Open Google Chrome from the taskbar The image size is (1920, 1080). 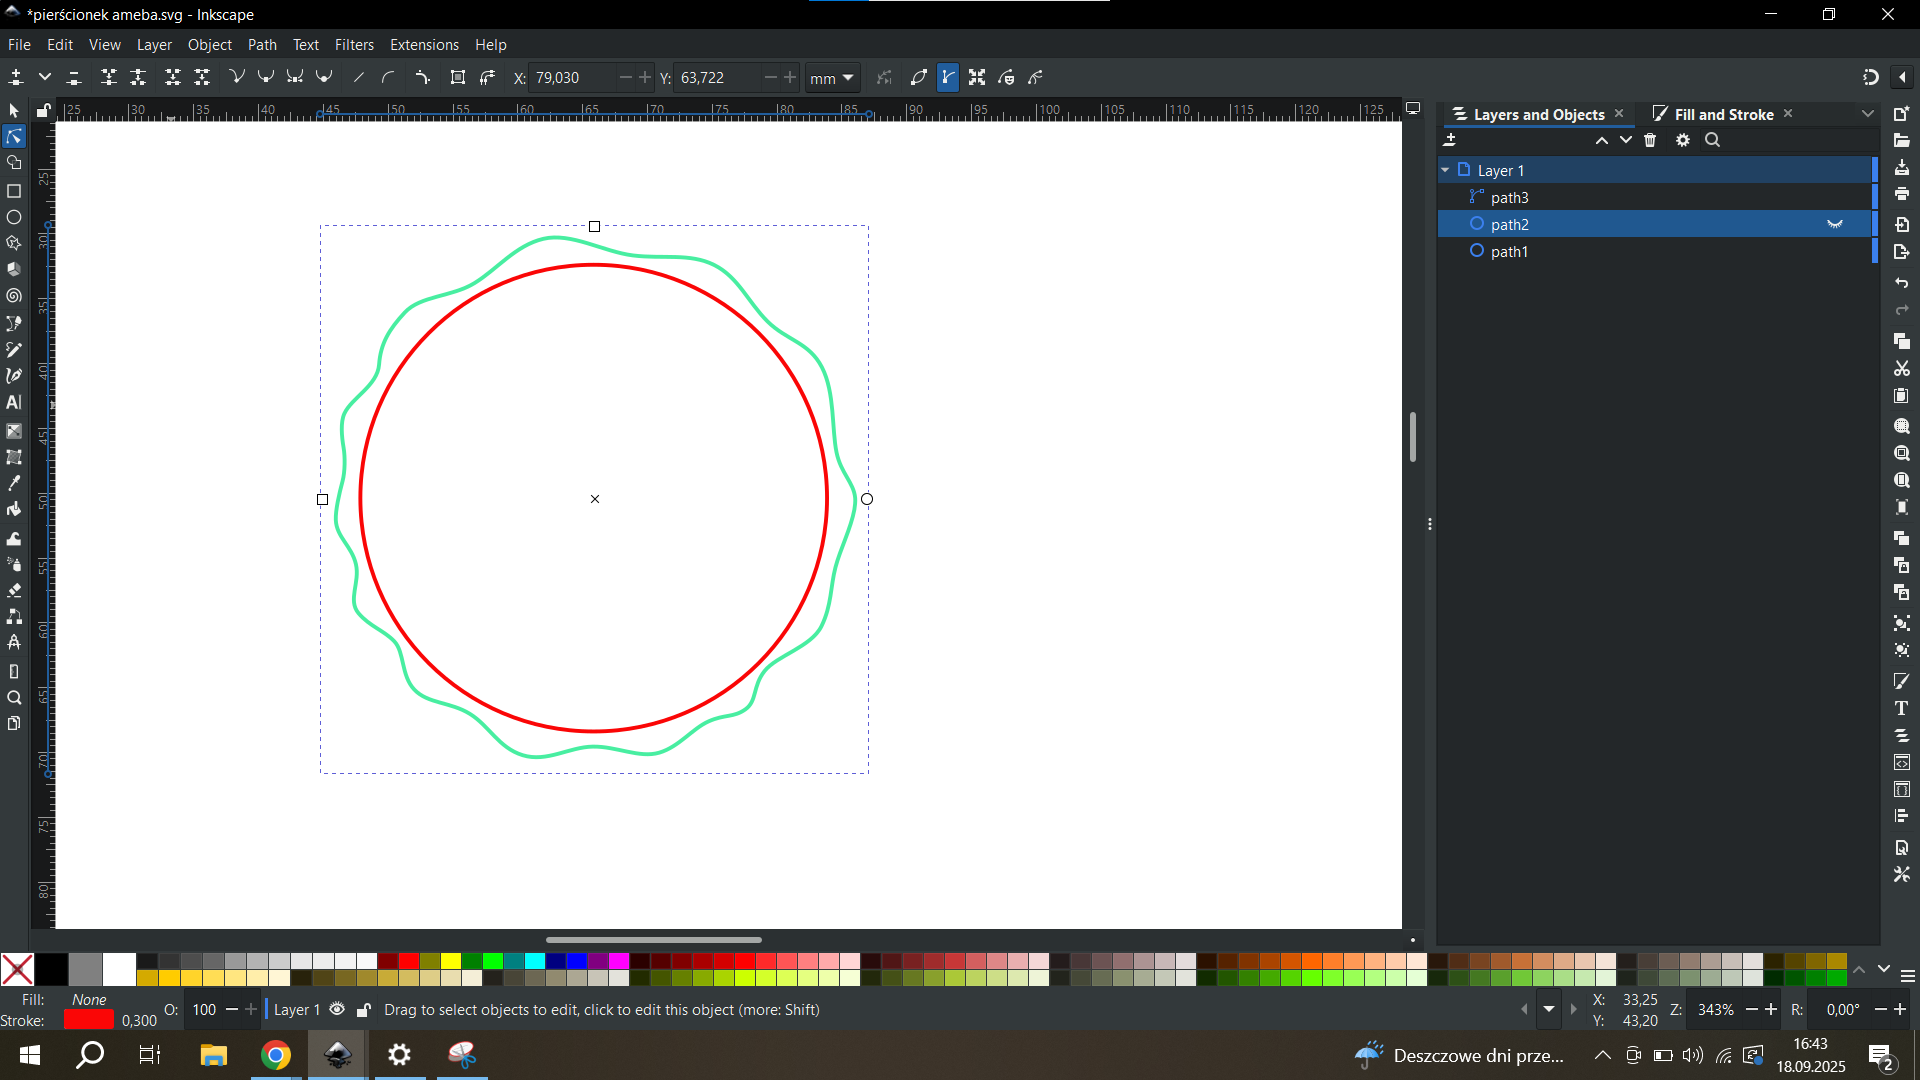point(276,1055)
